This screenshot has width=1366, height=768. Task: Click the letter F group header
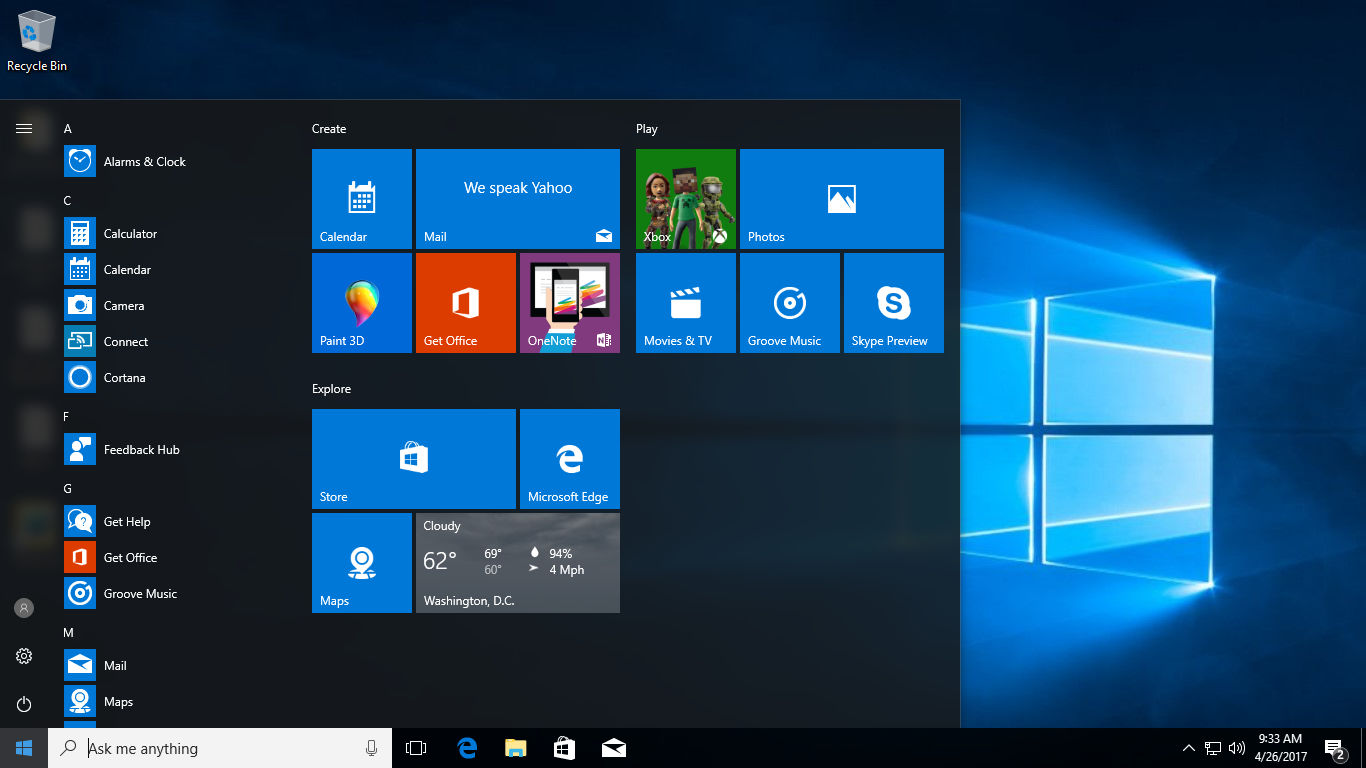(67, 417)
